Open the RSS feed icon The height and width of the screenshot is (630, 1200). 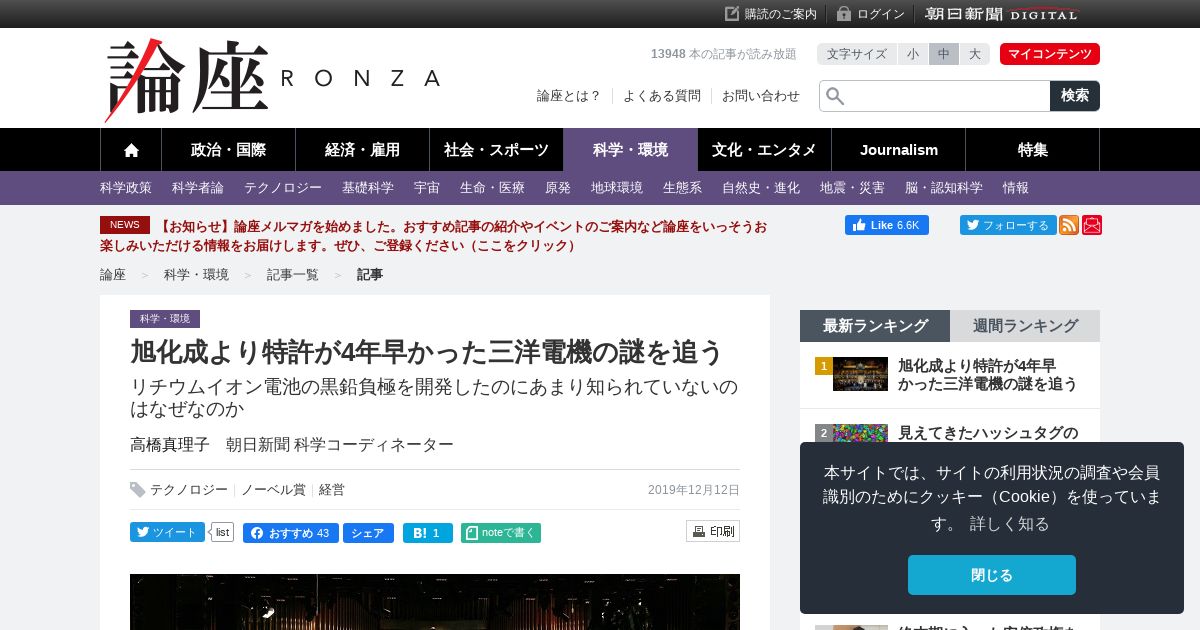pyautogui.click(x=1069, y=225)
